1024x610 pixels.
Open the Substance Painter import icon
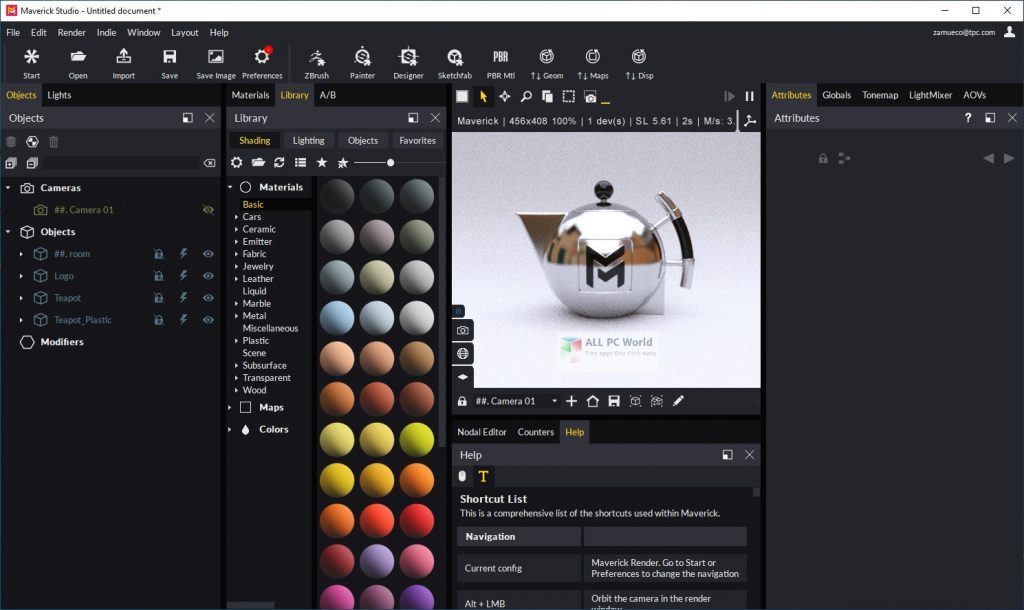[362, 60]
